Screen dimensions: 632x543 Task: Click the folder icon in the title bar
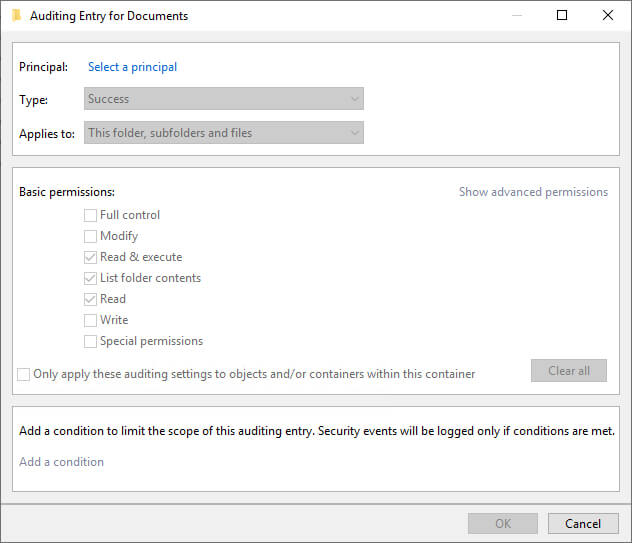coord(16,16)
